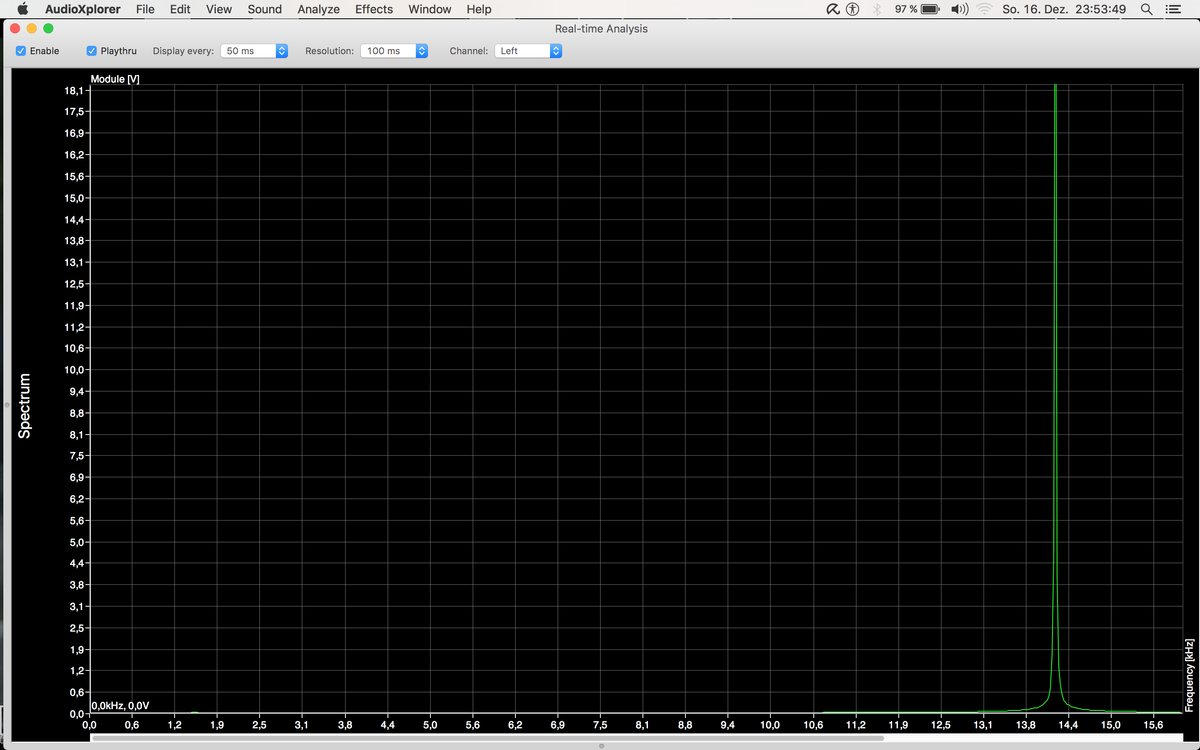Click the Bluetooth icon in menu bar
Screen dimensions: 1200x750
coord(877,9)
